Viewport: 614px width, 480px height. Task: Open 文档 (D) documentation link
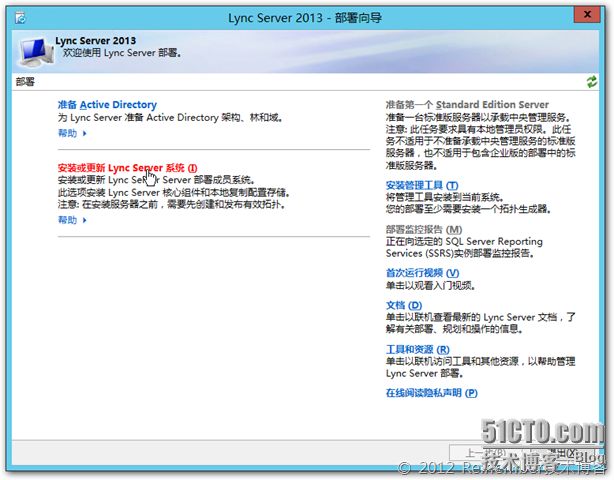pyautogui.click(x=403, y=305)
